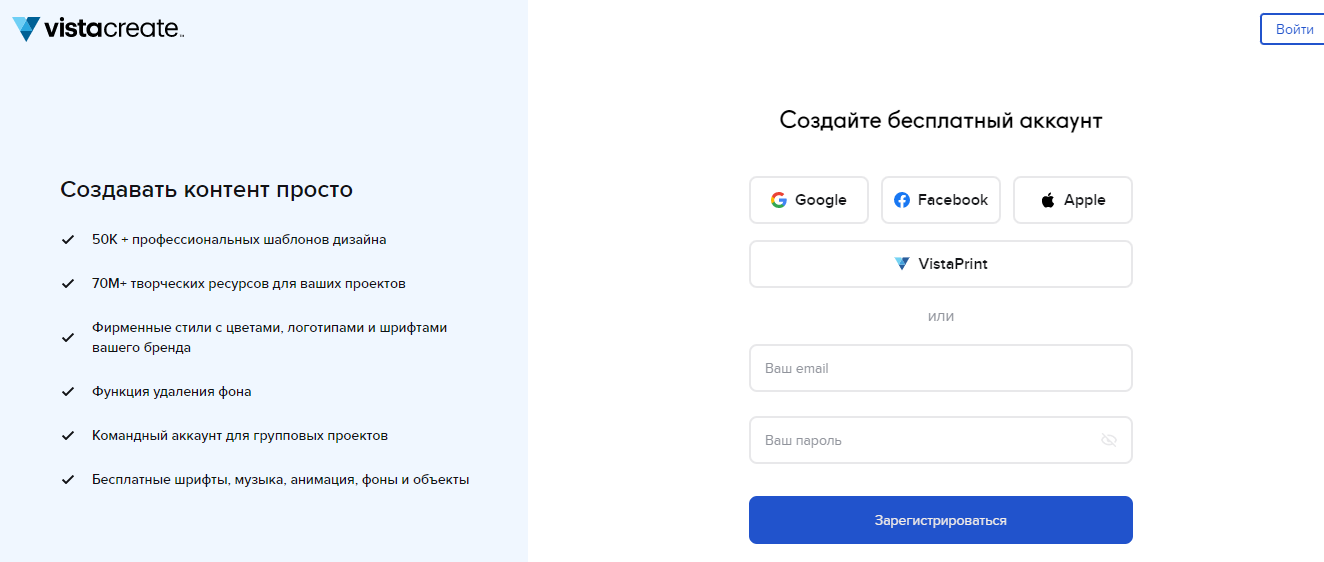Click the 'Создайте бесплатный аккаунт' heading
The image size is (1324, 562).
coord(941,121)
